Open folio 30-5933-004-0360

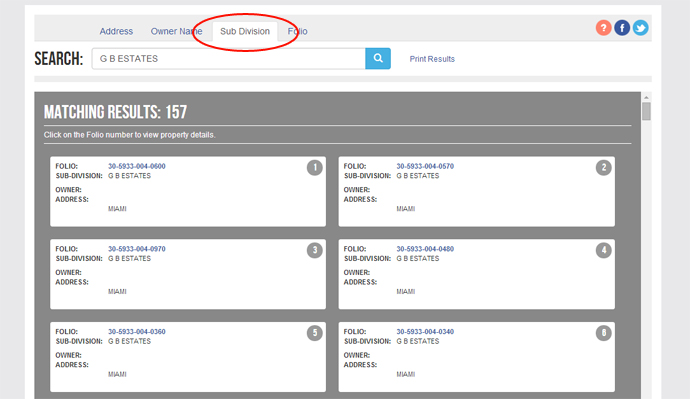[137, 332]
